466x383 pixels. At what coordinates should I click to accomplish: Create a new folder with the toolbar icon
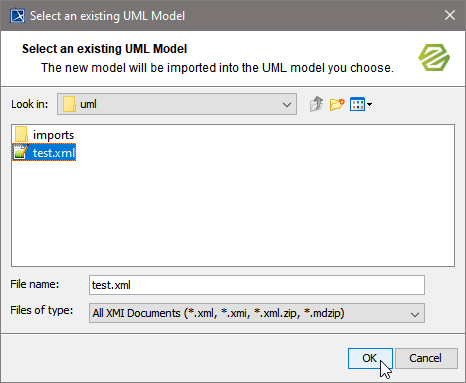click(337, 104)
